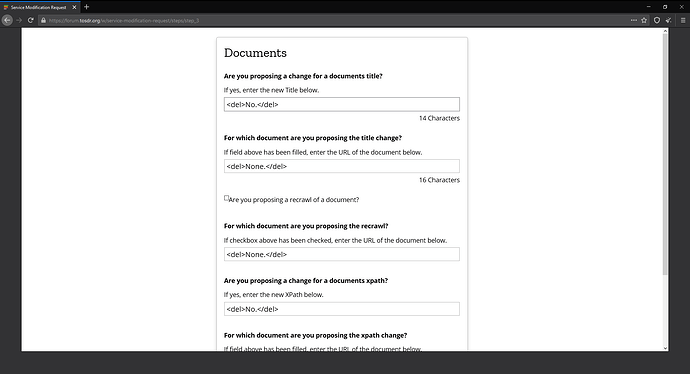The height and width of the screenshot is (374, 690).
Task: Go back to the previous page
Action: 7,20
